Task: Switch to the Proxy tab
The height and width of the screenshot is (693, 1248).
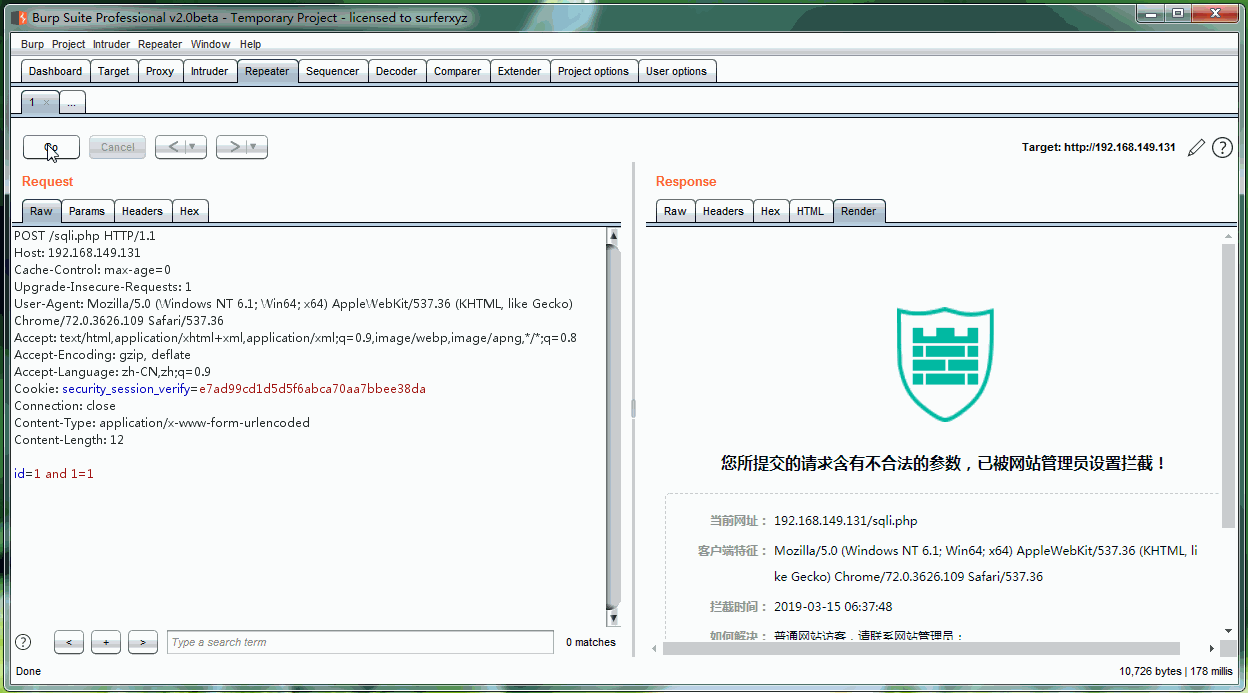Action: (160, 71)
